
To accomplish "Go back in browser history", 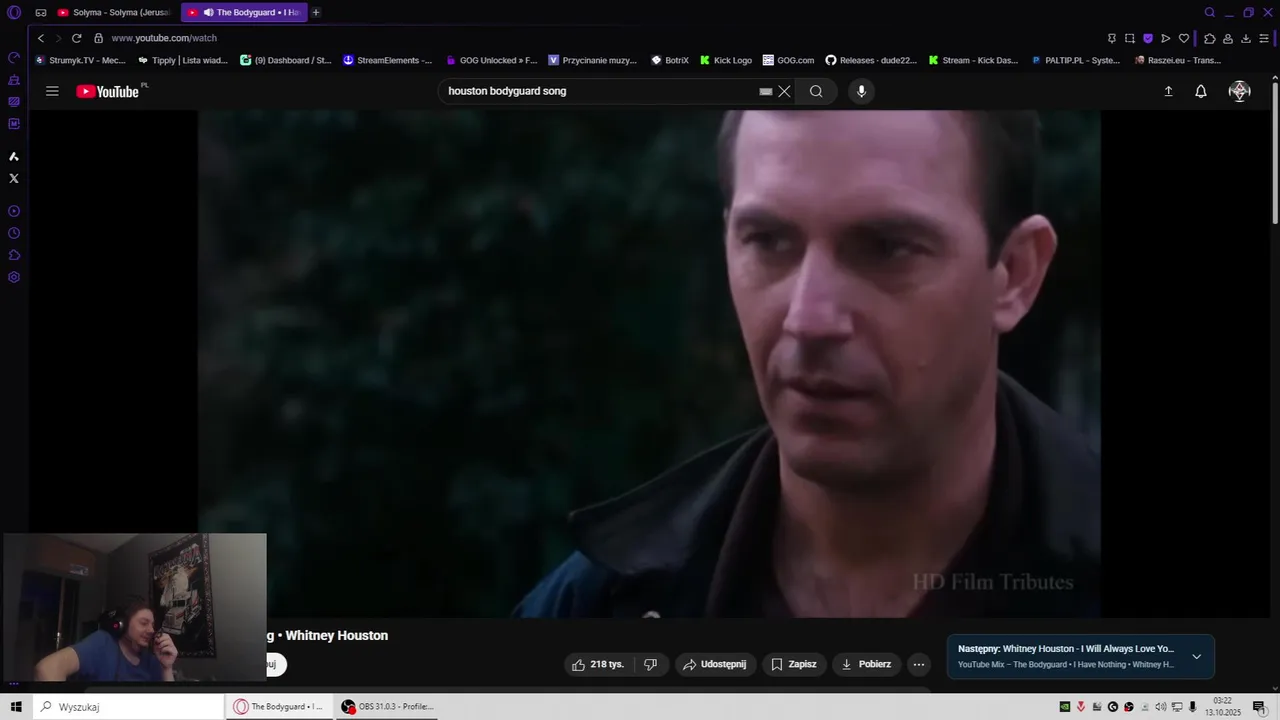I will 41,38.
